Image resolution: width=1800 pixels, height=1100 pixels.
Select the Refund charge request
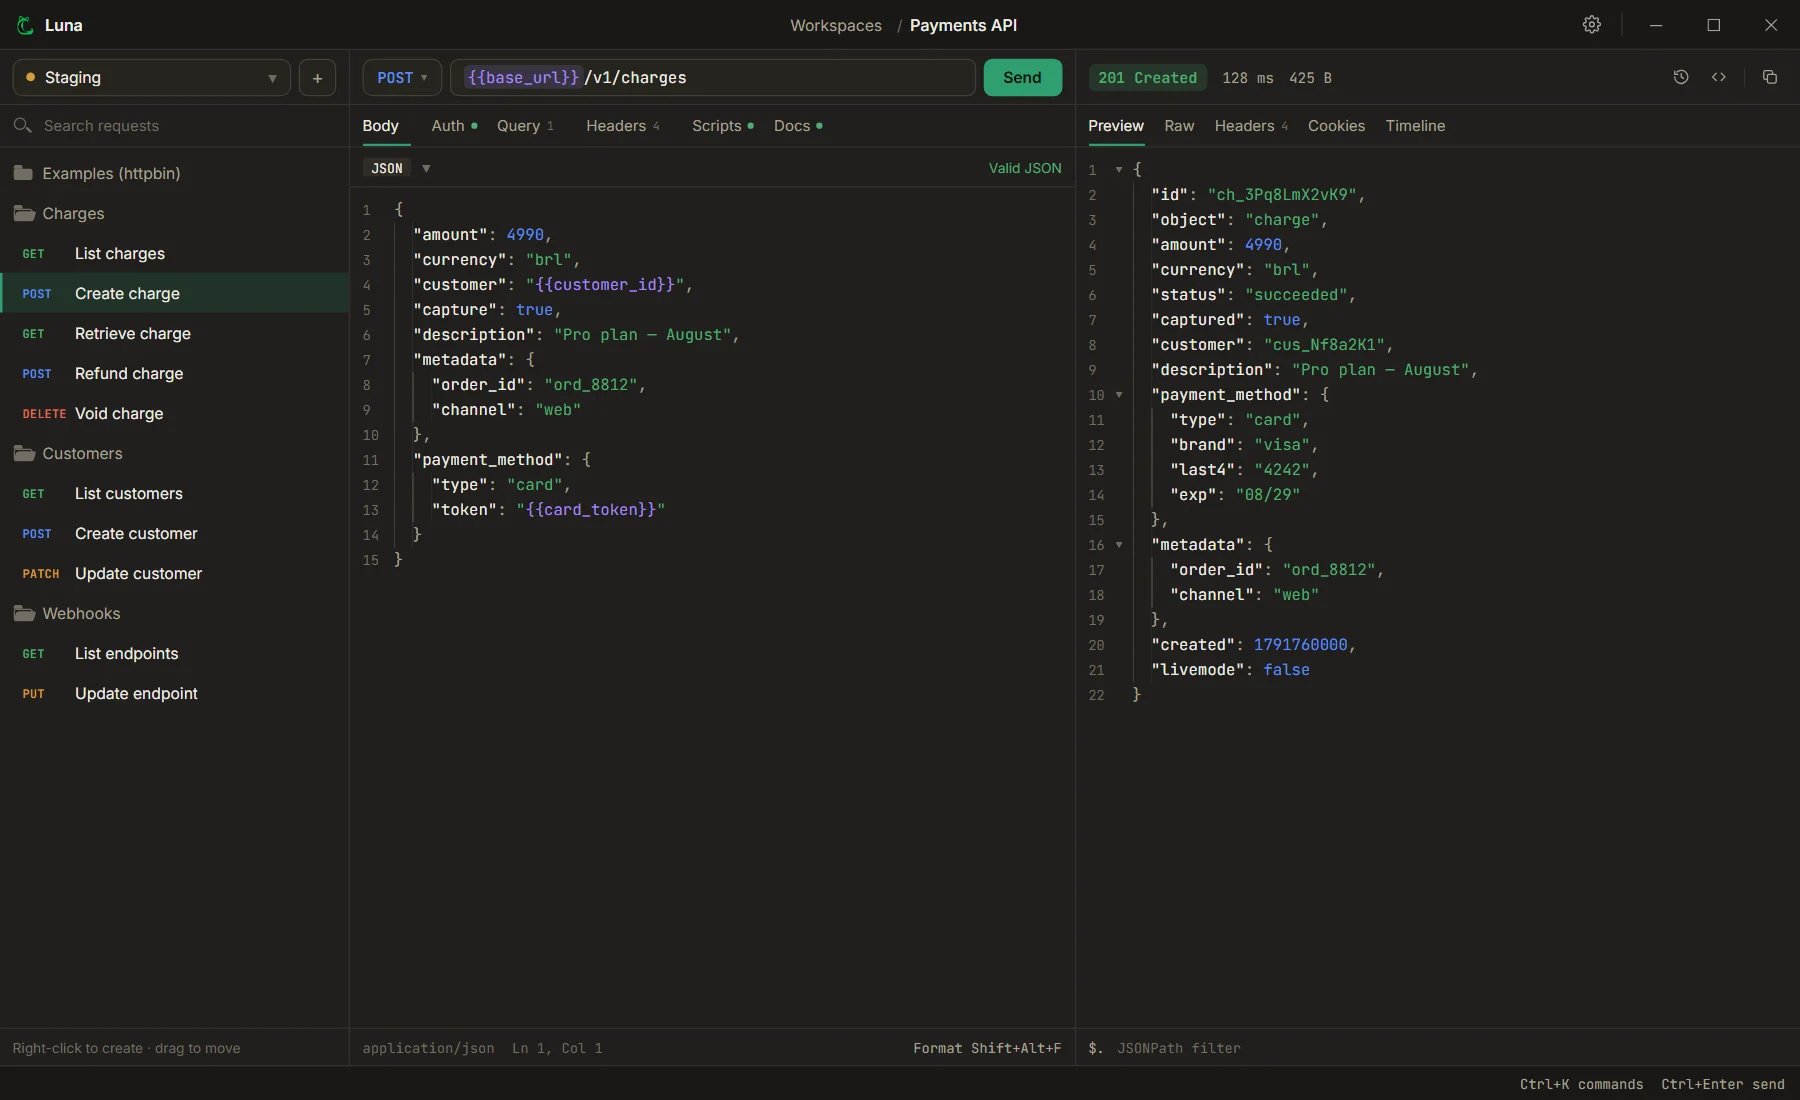tap(174, 373)
